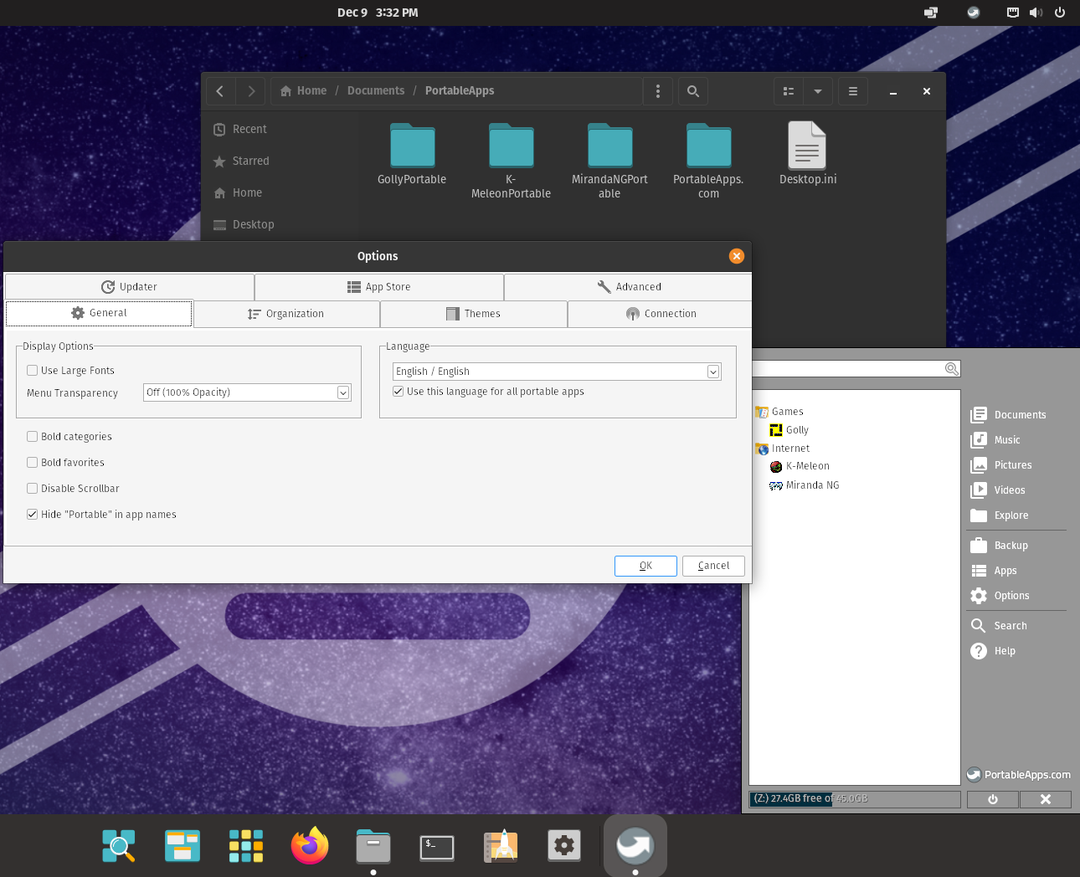Open view options dropdown in file manager

click(817, 91)
